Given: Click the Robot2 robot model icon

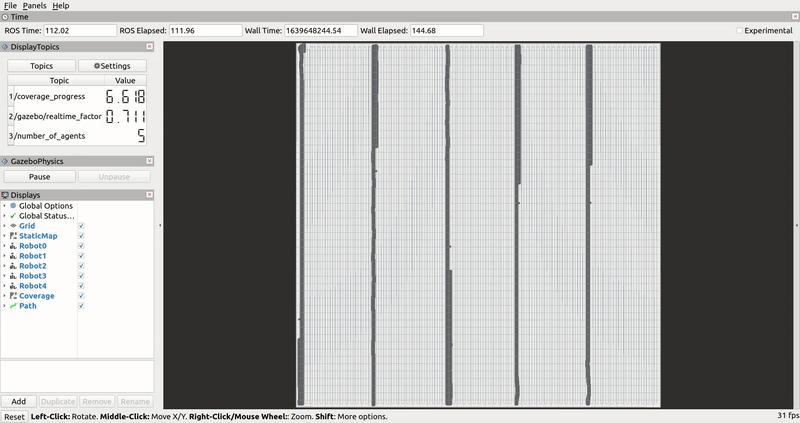Looking at the screenshot, I should coord(13,266).
